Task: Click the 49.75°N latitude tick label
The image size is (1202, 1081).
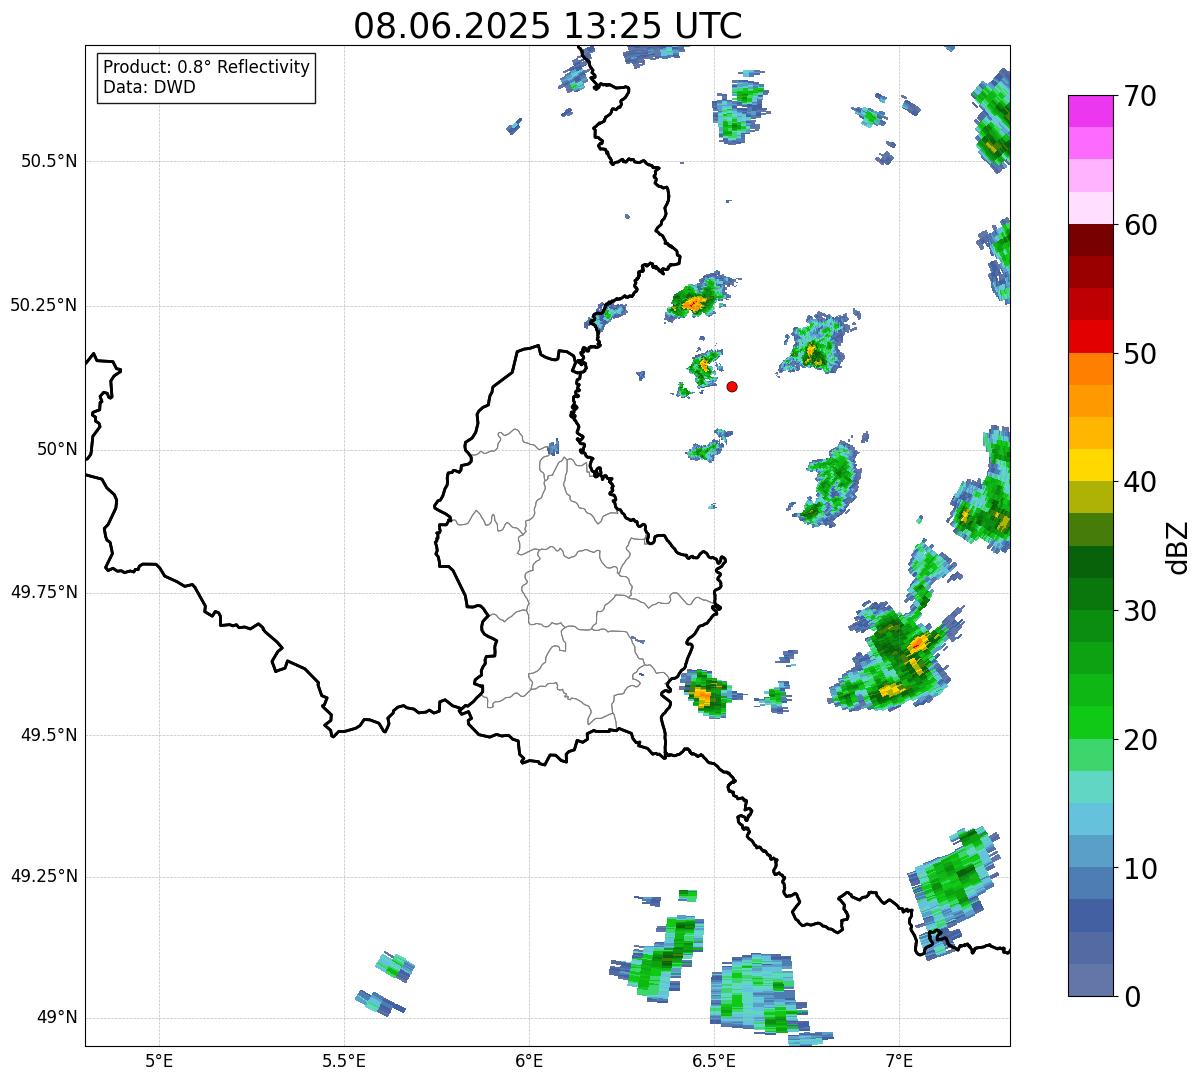Action: (x=44, y=592)
